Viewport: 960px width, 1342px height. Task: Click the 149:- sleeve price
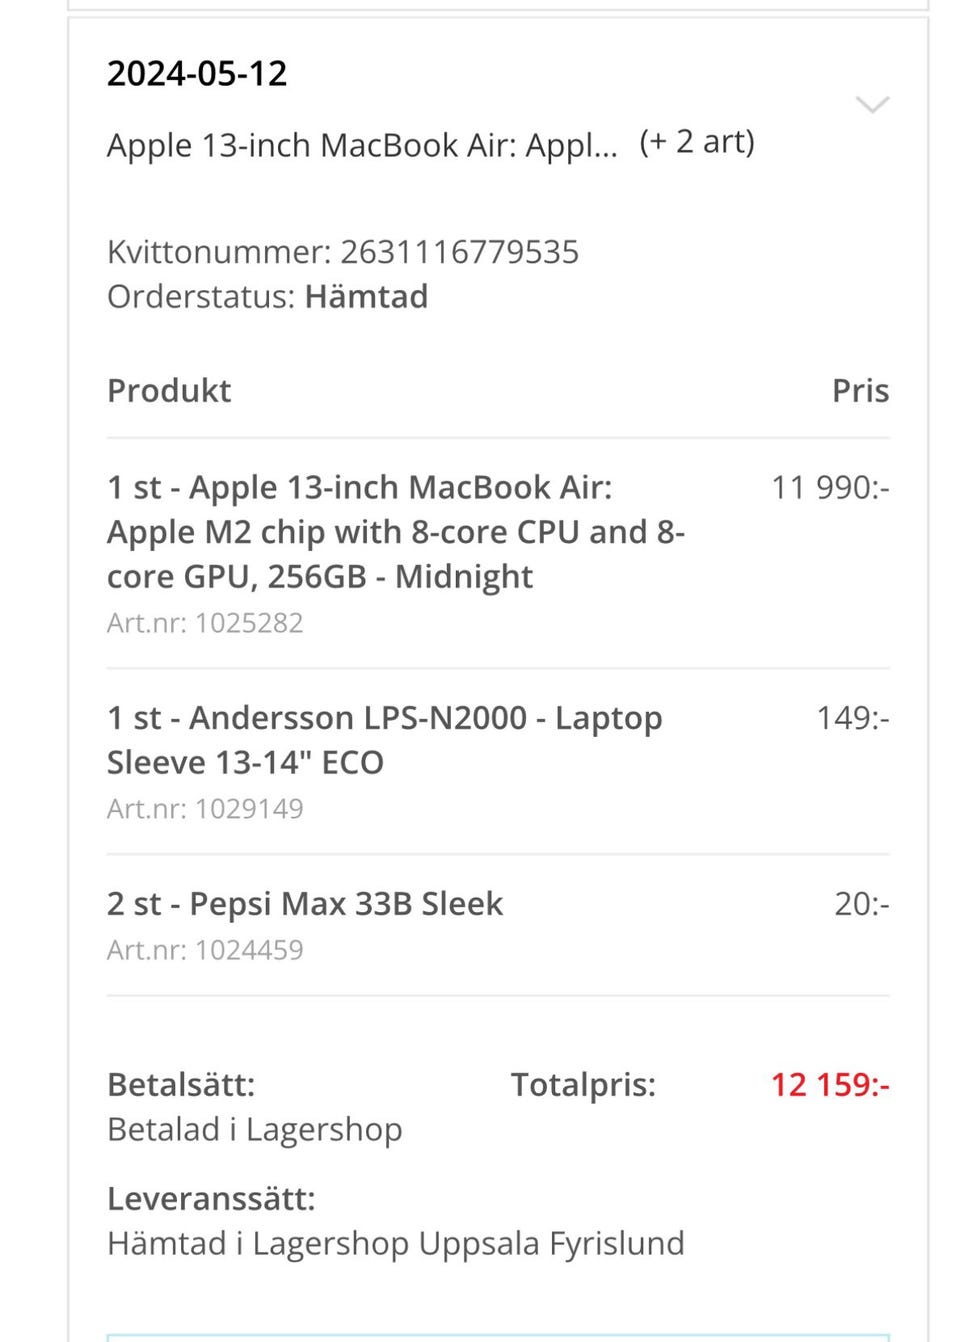[852, 718]
